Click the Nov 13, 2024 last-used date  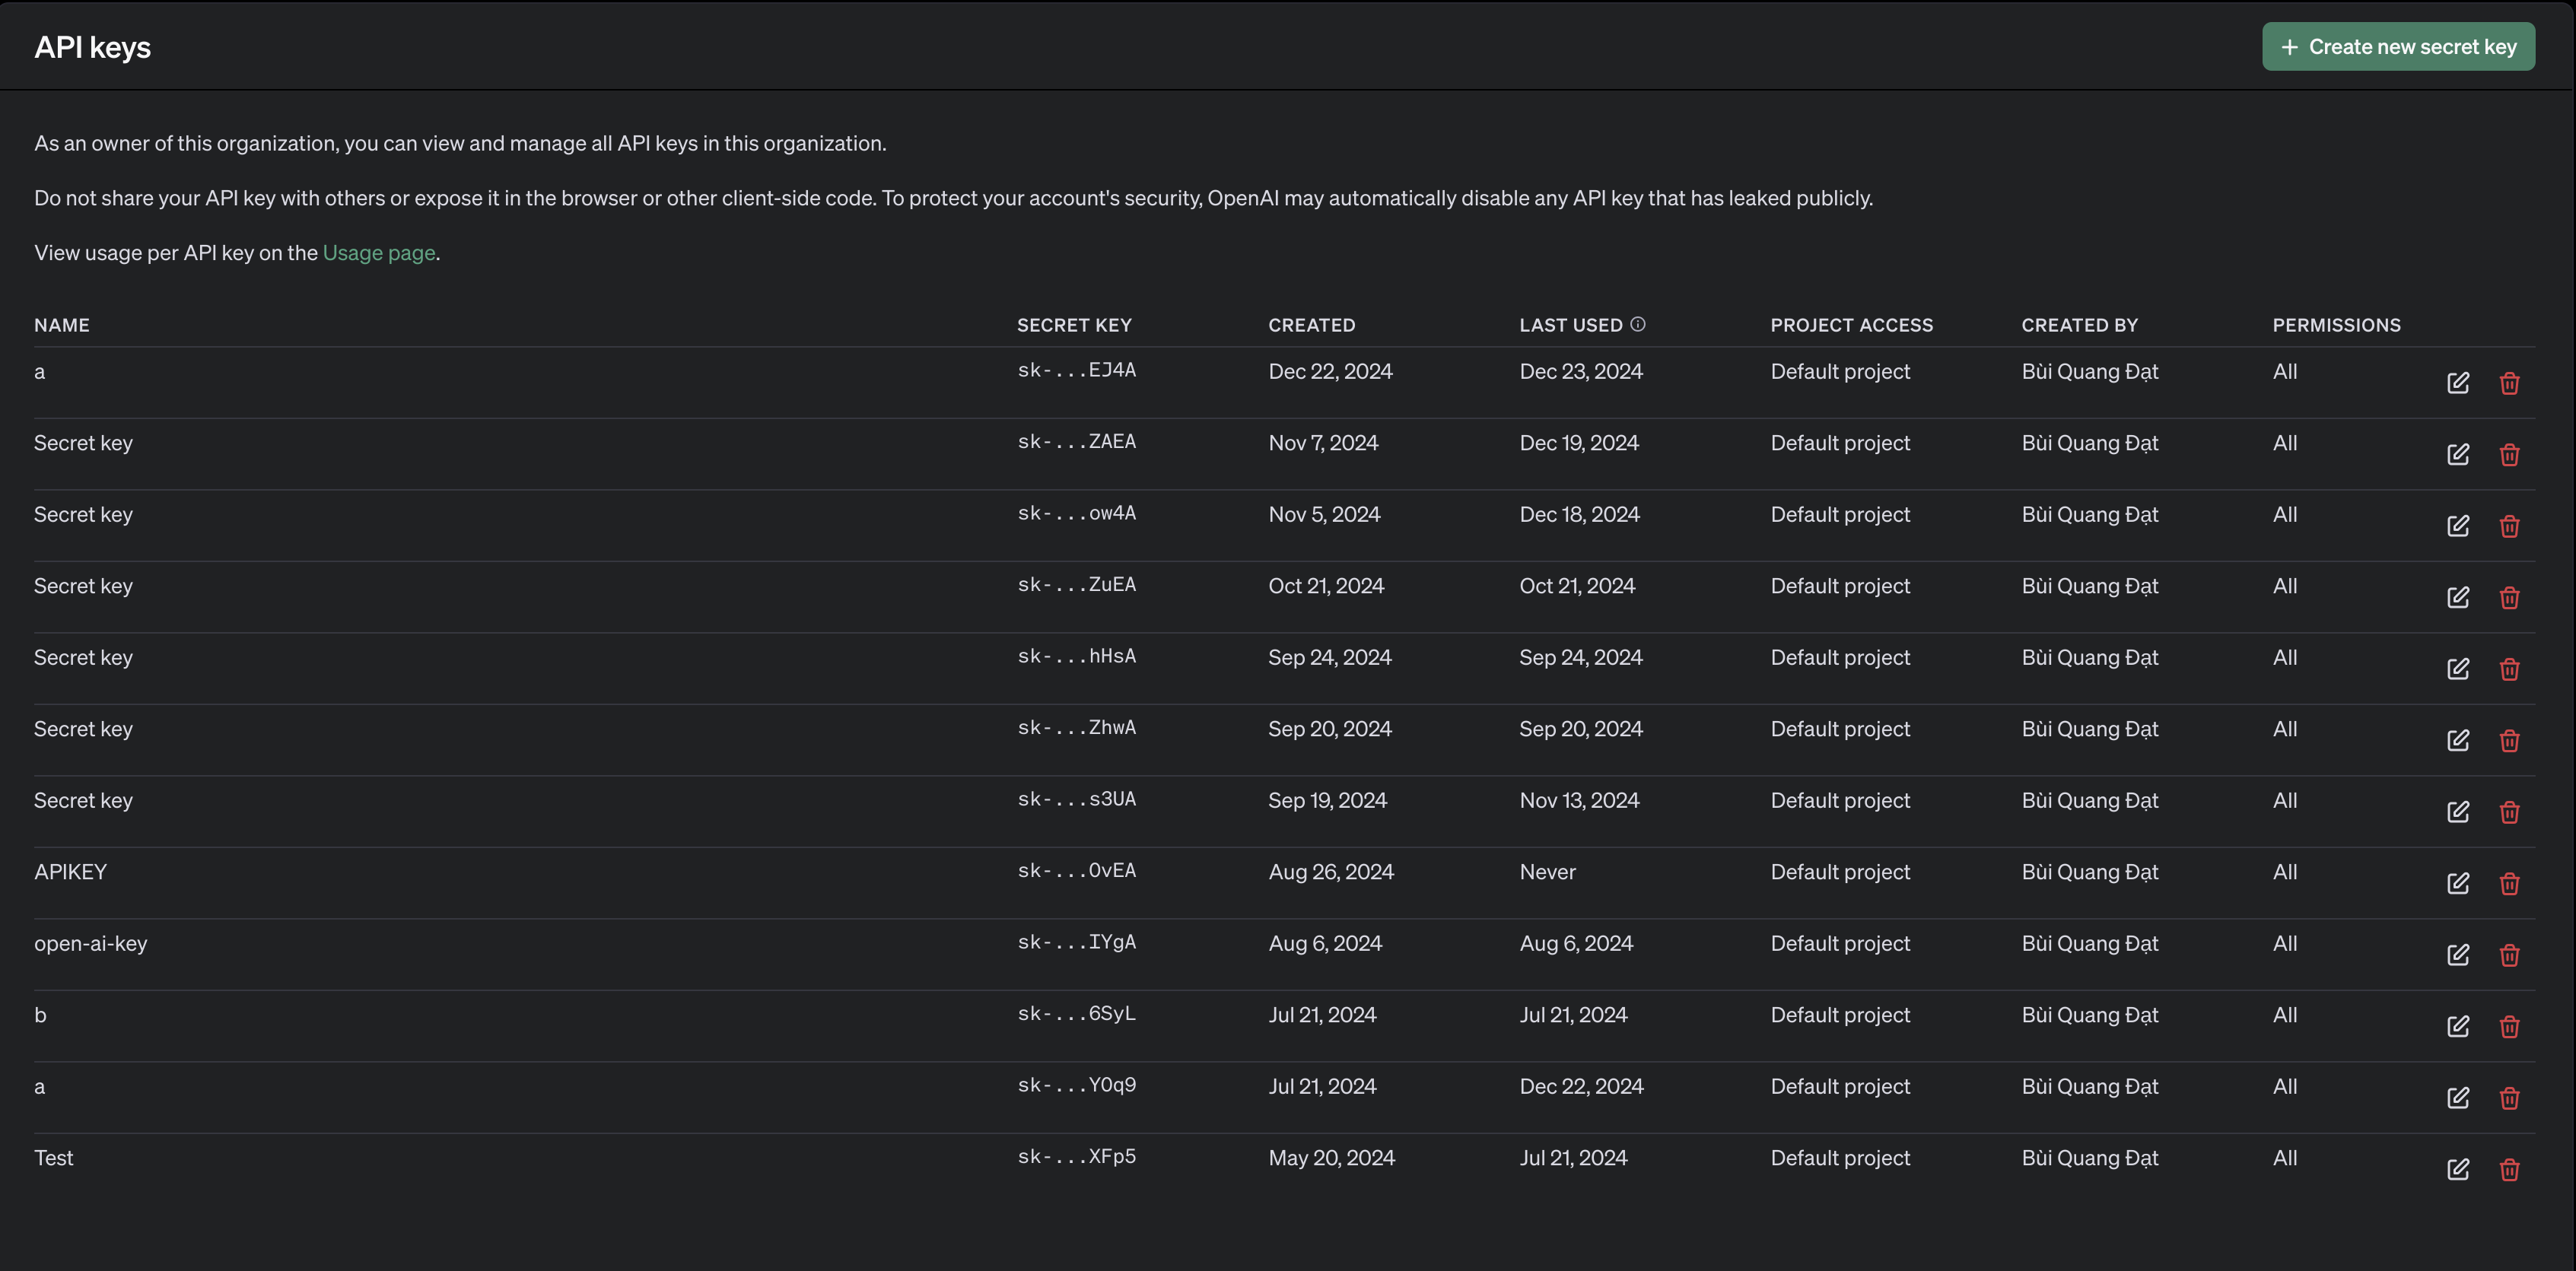[x=1579, y=801]
